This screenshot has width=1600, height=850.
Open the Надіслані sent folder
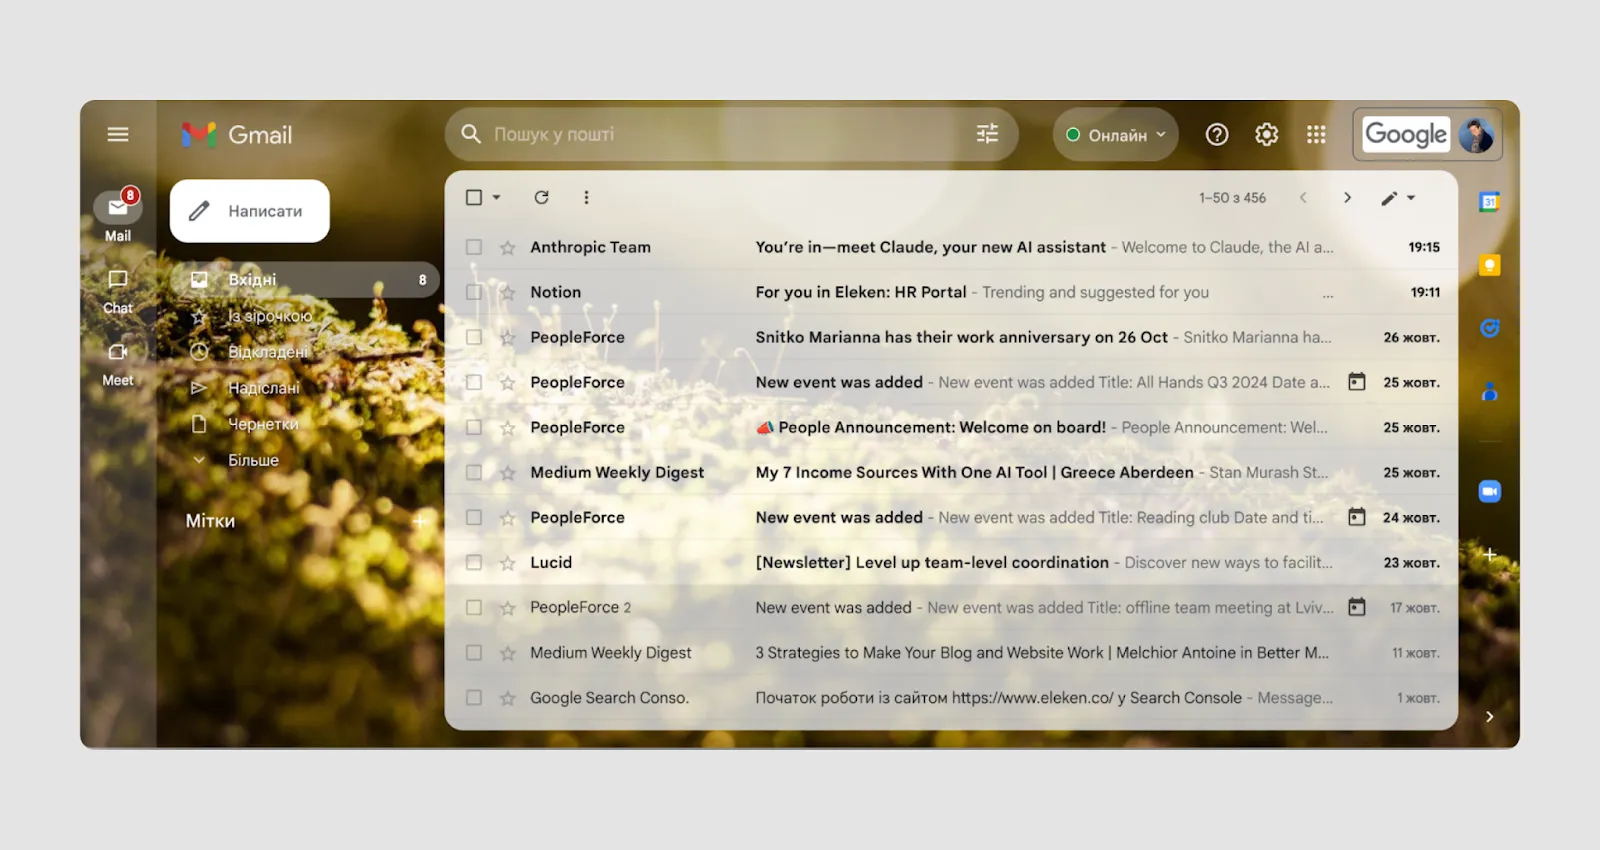264,388
